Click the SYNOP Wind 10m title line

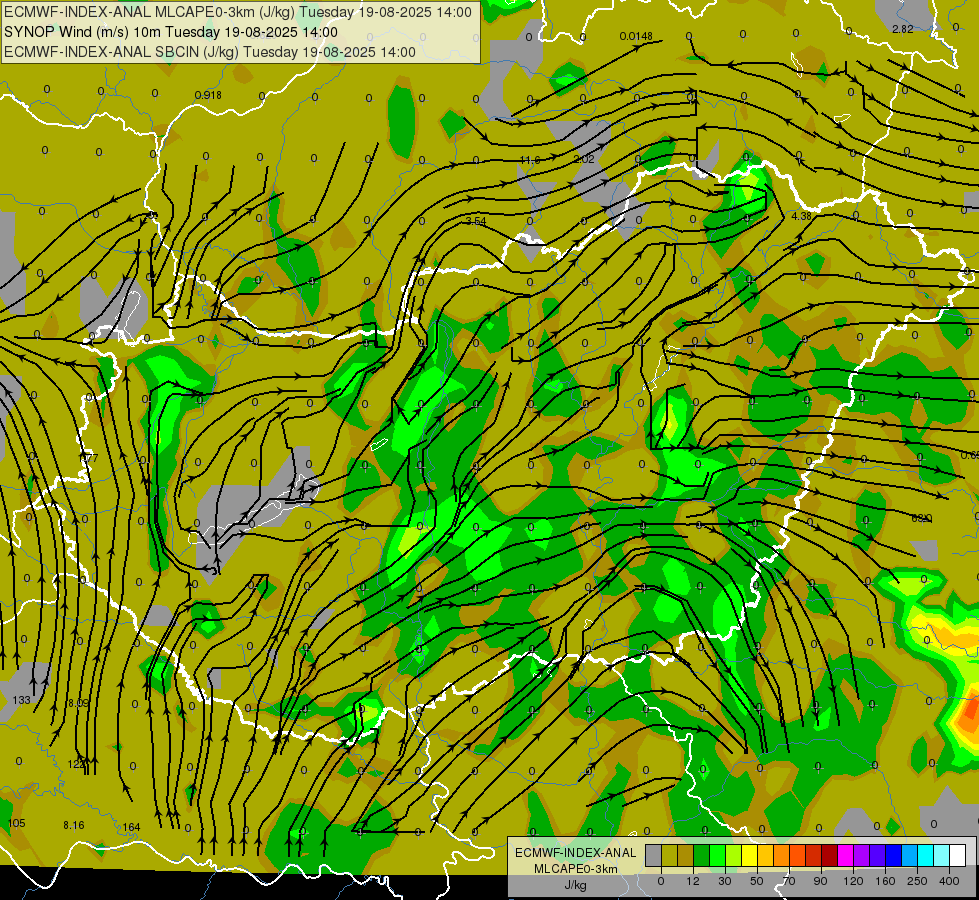tap(170, 32)
